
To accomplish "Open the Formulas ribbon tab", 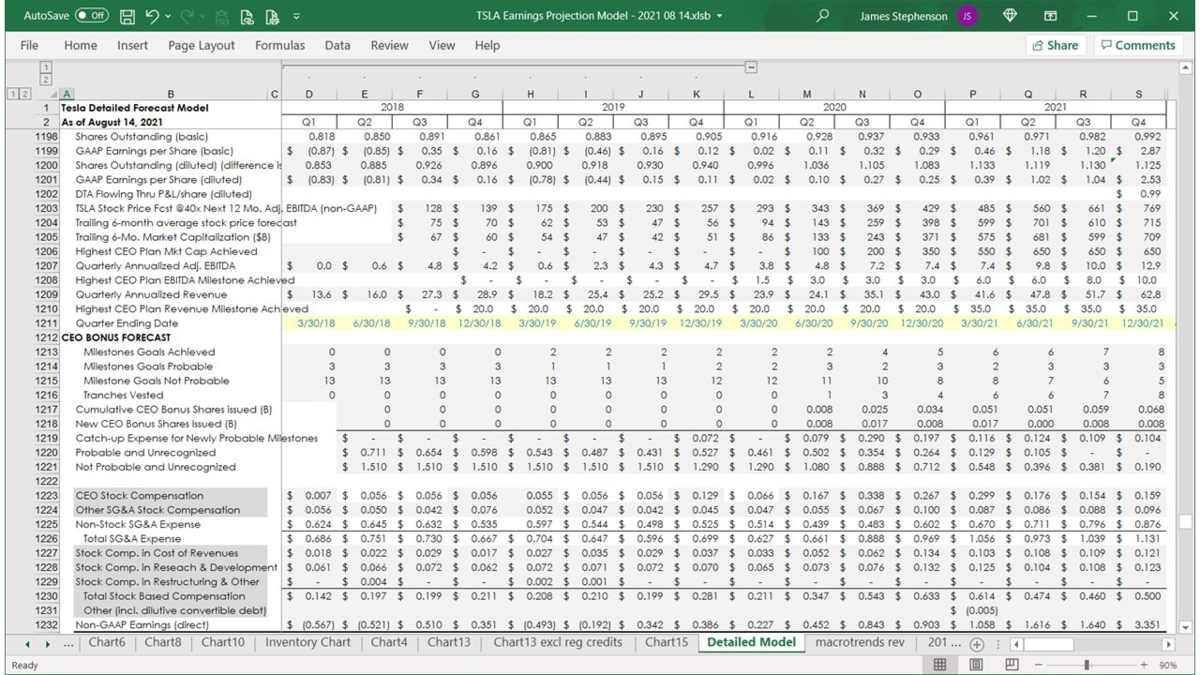I will pyautogui.click(x=279, y=45).
